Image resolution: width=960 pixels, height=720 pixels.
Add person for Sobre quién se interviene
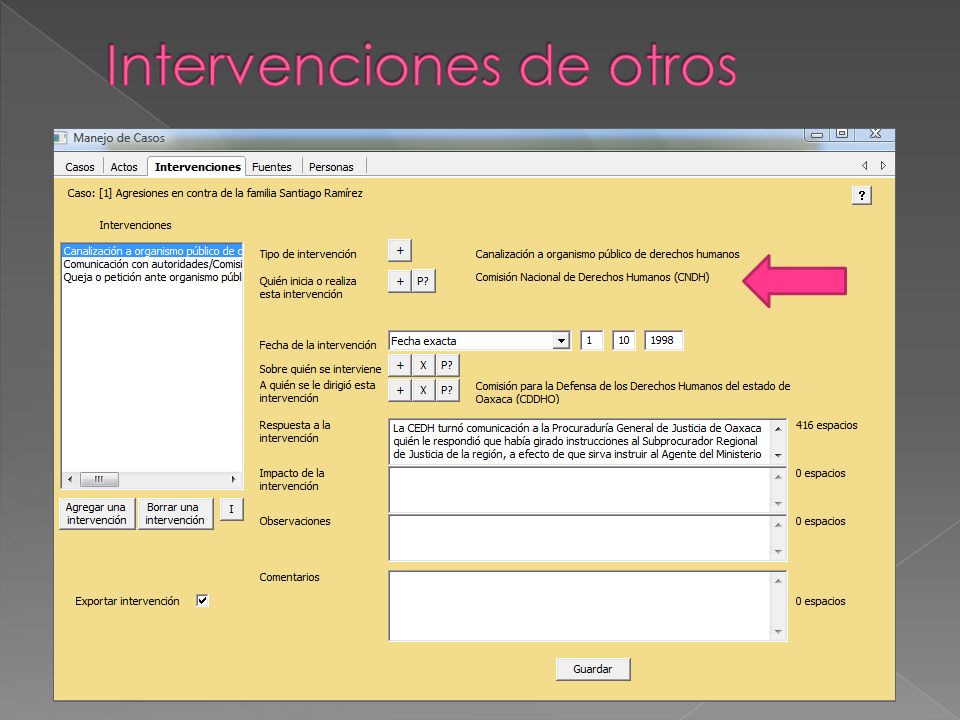click(x=400, y=366)
